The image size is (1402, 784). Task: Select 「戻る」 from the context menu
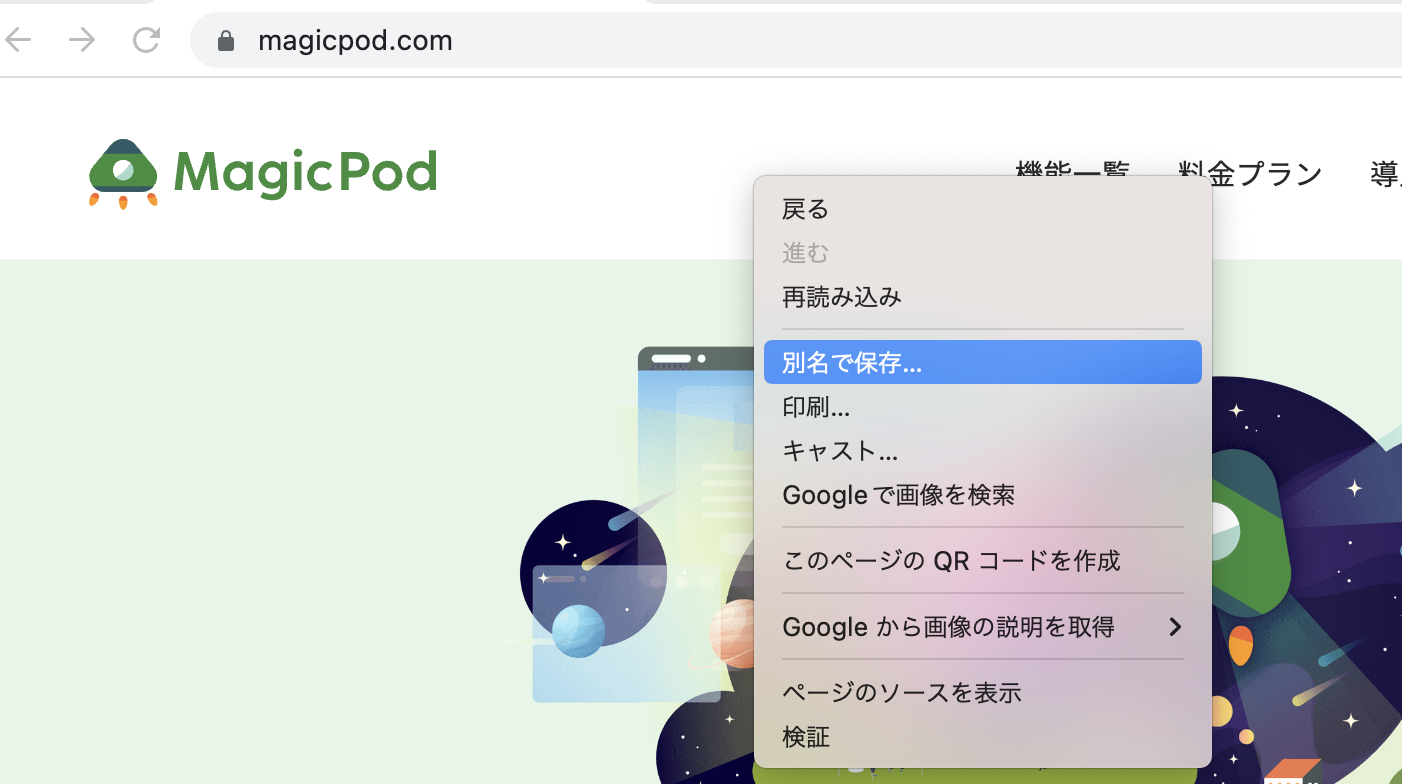point(804,208)
